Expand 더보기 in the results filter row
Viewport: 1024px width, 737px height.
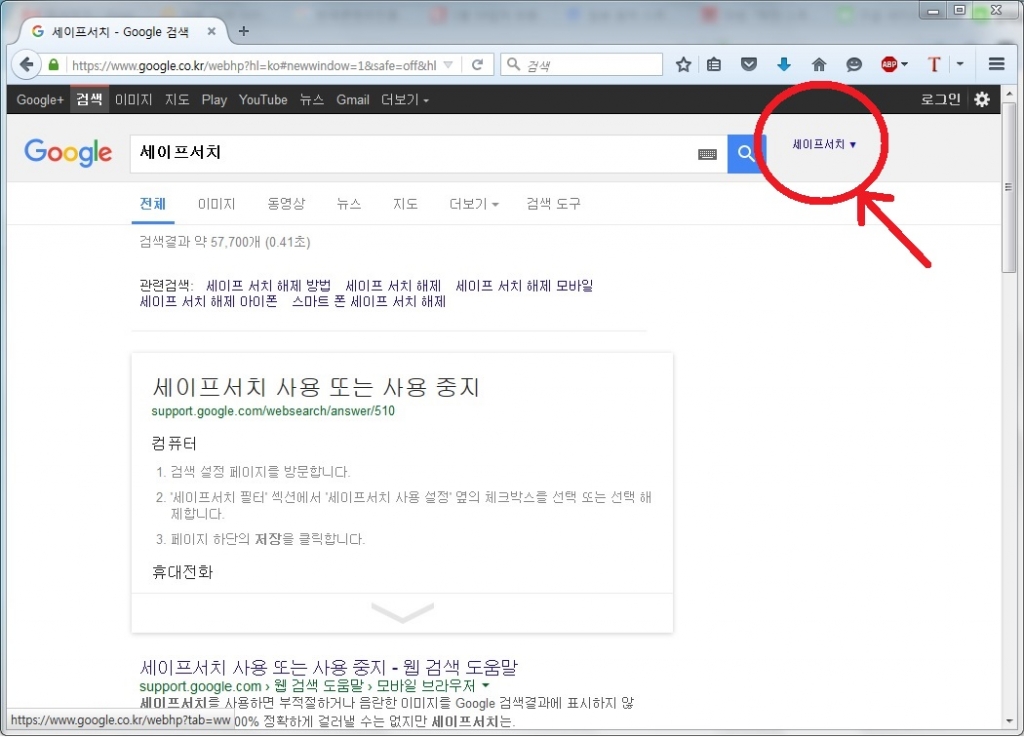pyautogui.click(x=472, y=203)
